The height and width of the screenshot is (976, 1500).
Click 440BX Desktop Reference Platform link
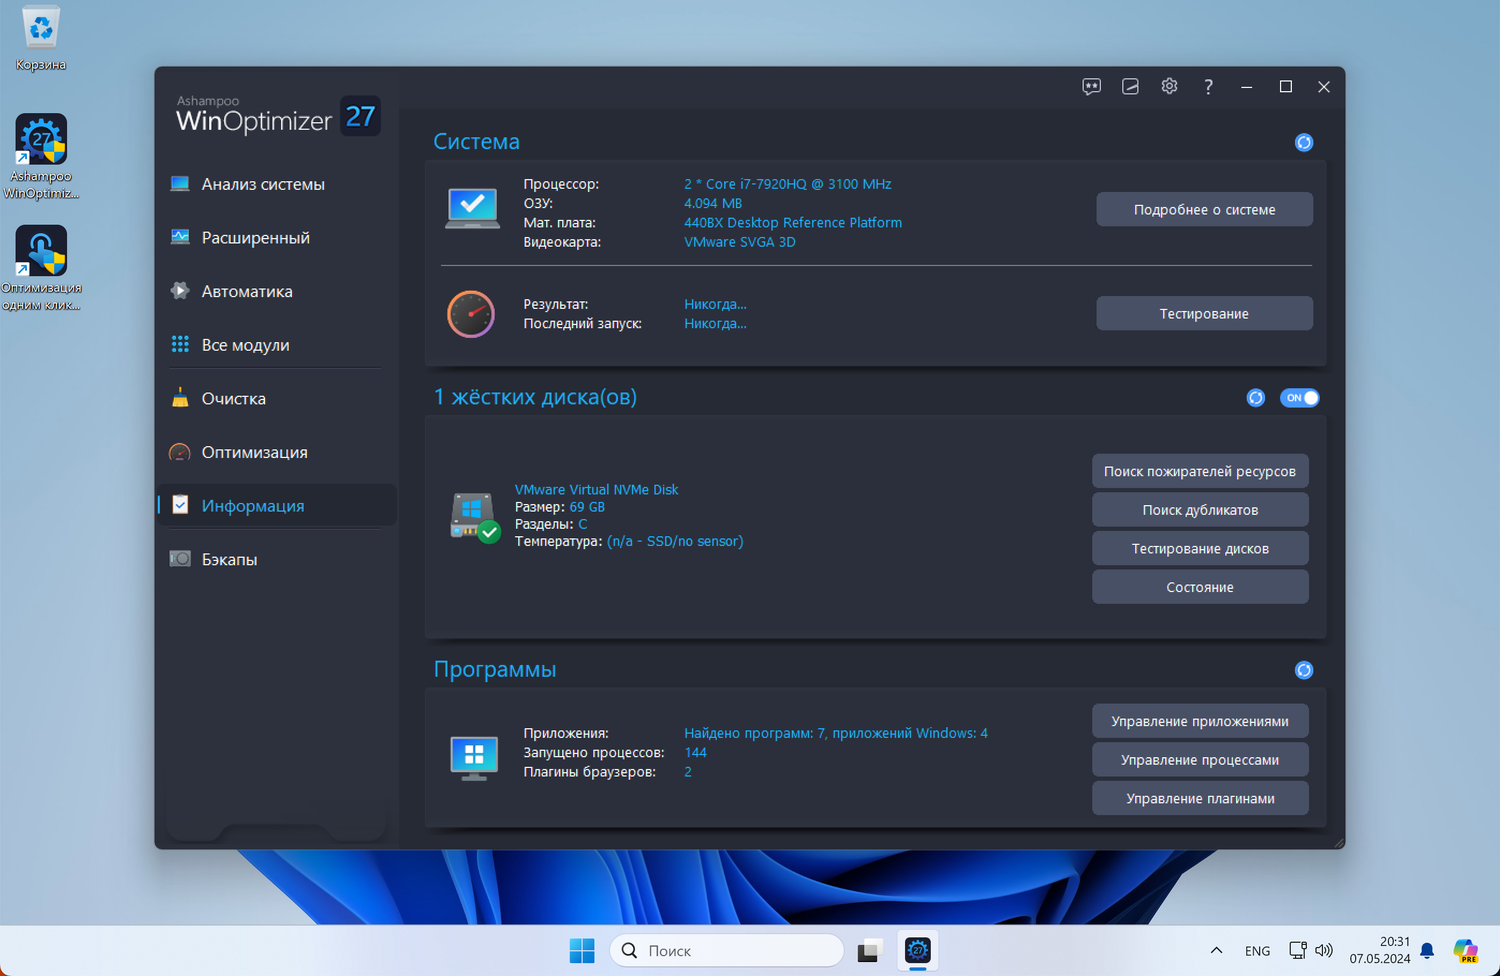pos(793,223)
